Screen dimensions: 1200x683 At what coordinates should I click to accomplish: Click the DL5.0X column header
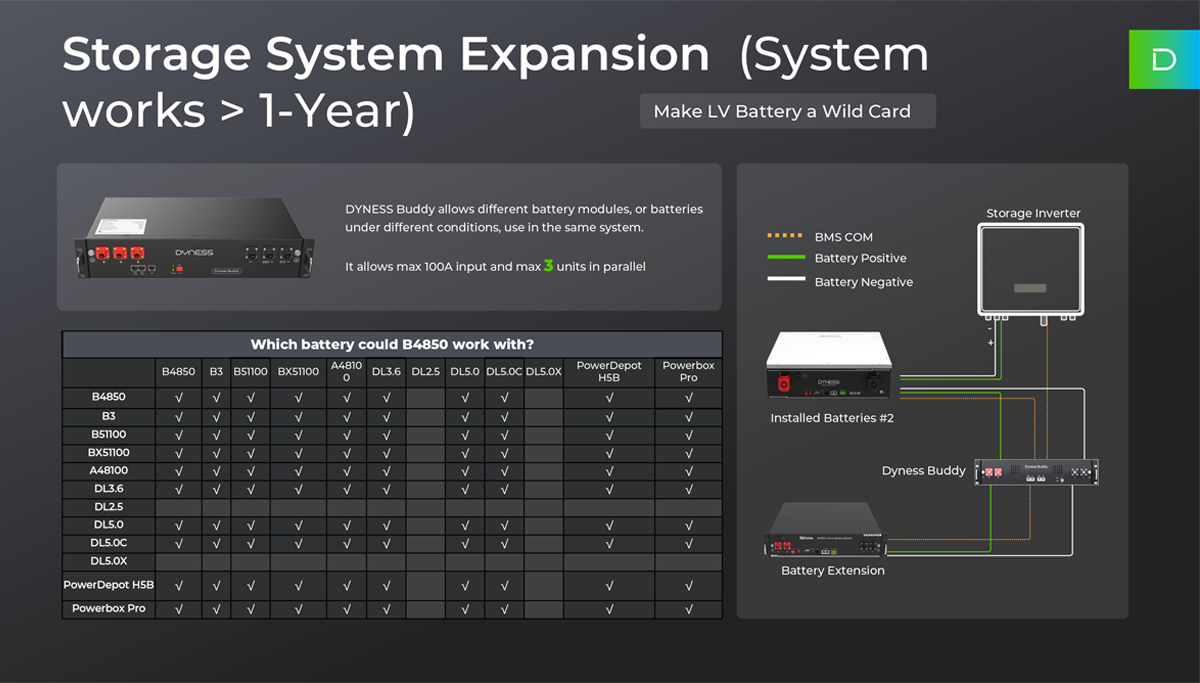(x=543, y=372)
